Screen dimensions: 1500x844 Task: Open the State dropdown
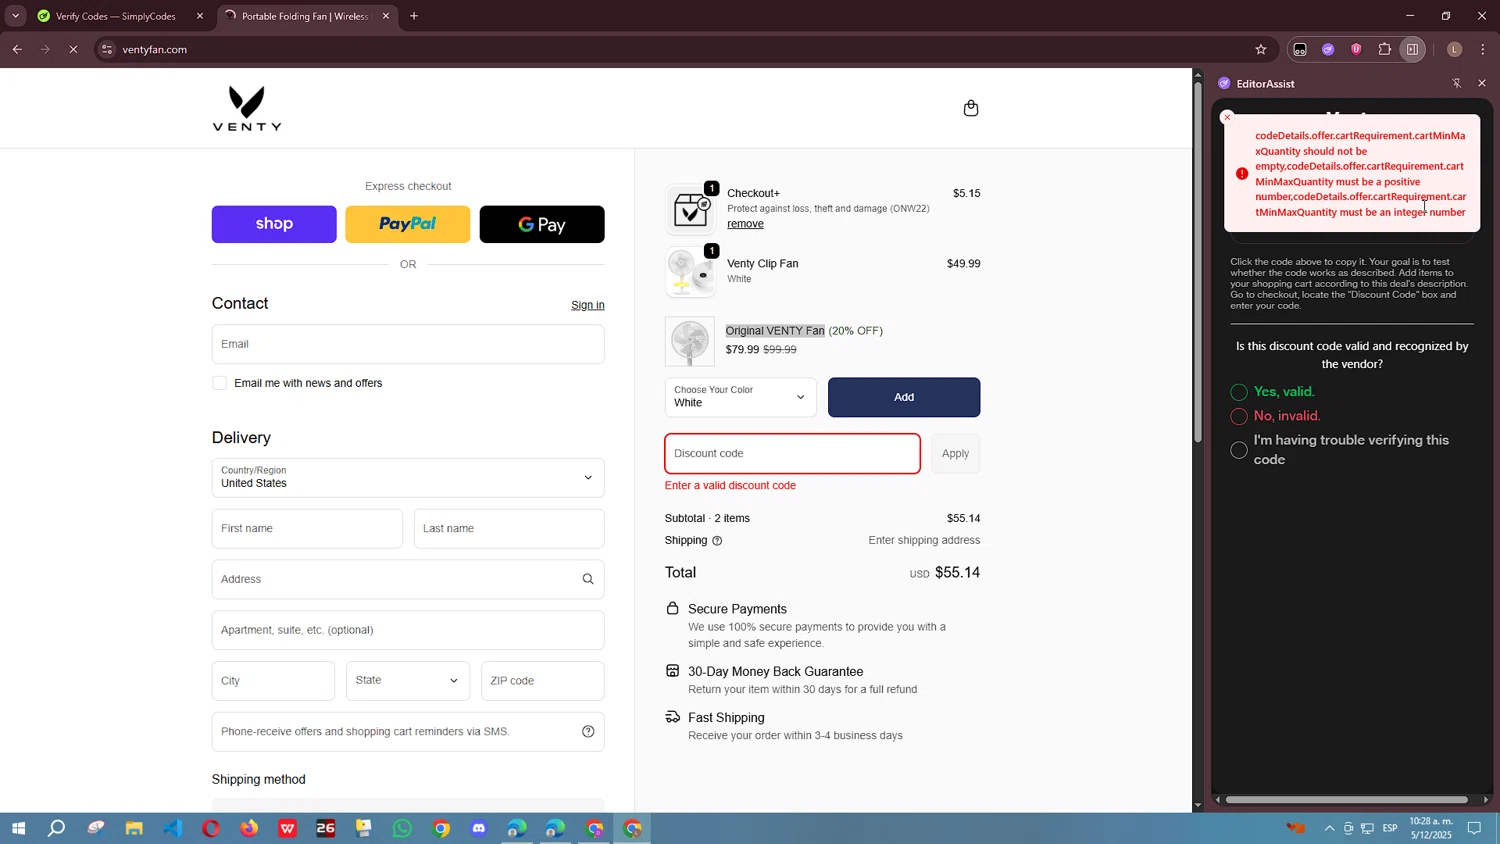pos(408,680)
